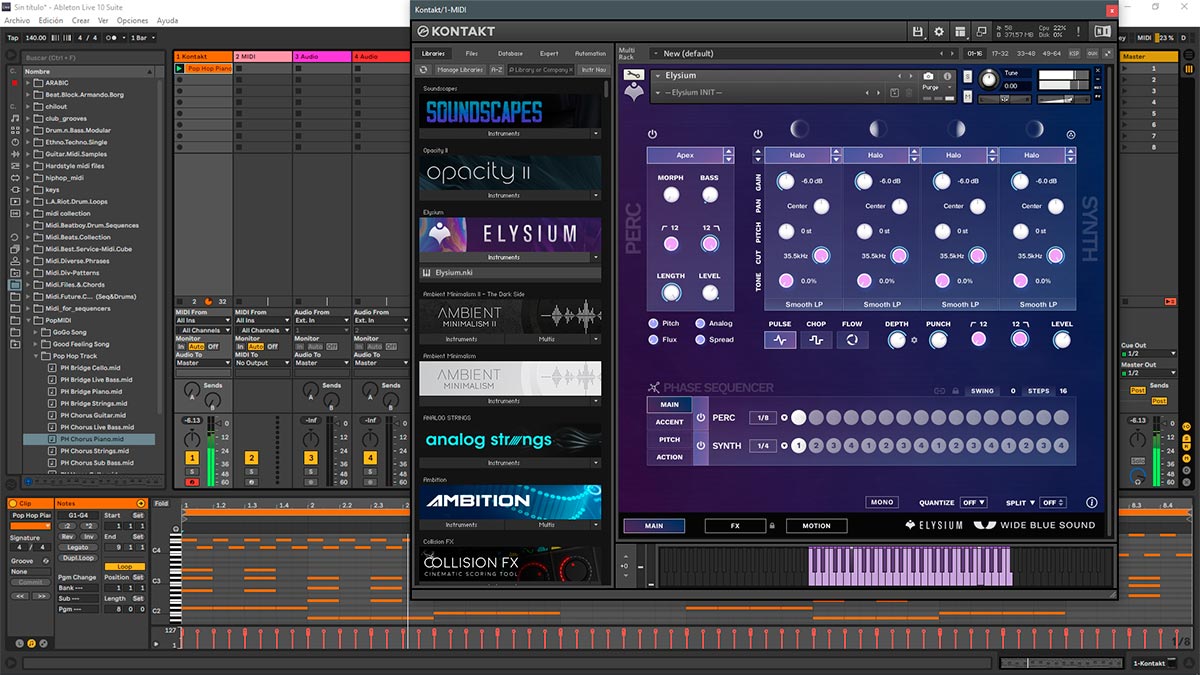Click the Phase Sequencer link icon

(939, 391)
